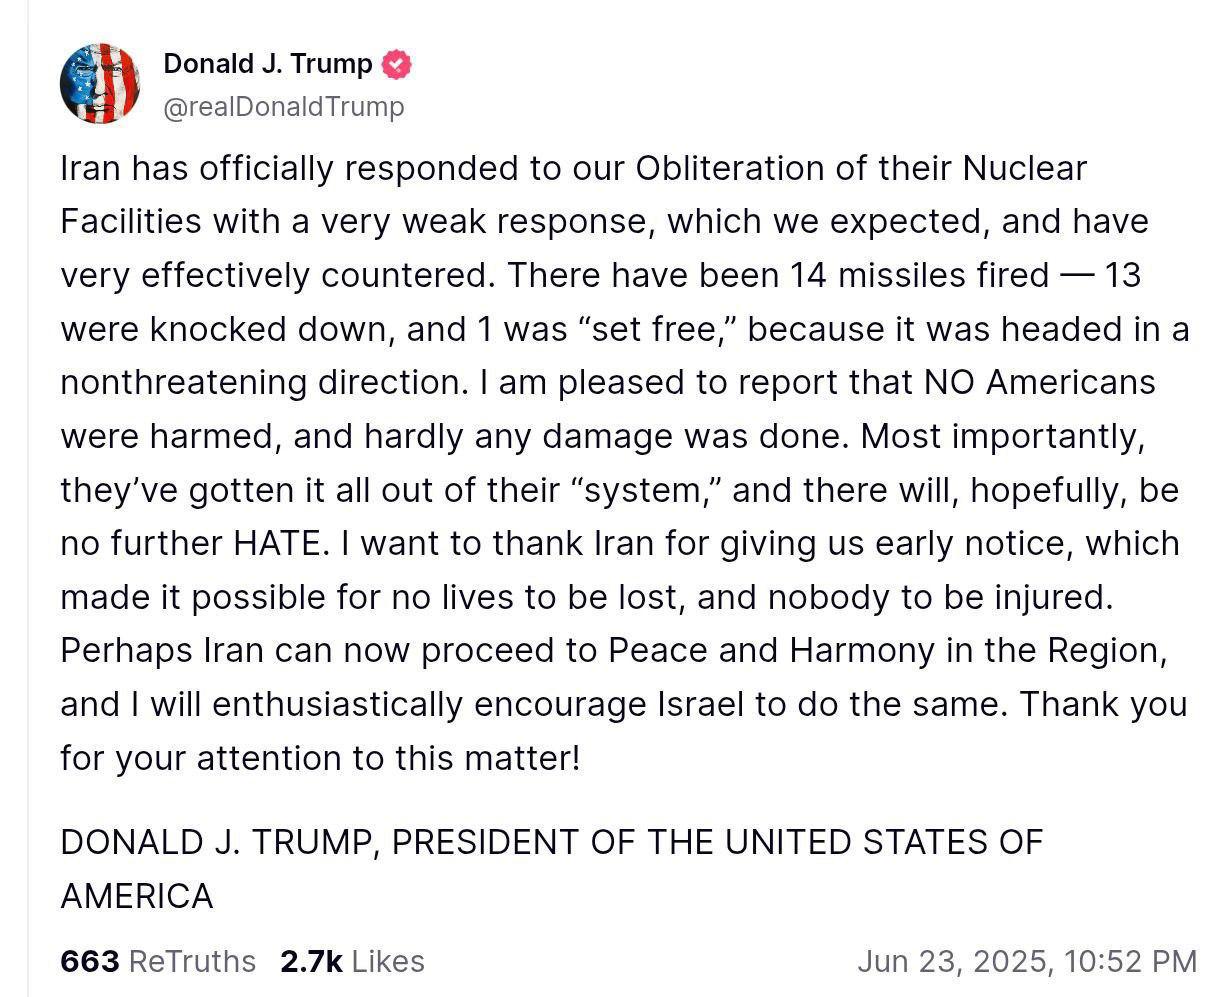The image size is (1220, 997).
Task: Click "Thank you for your attention" closing line
Action: point(624,731)
